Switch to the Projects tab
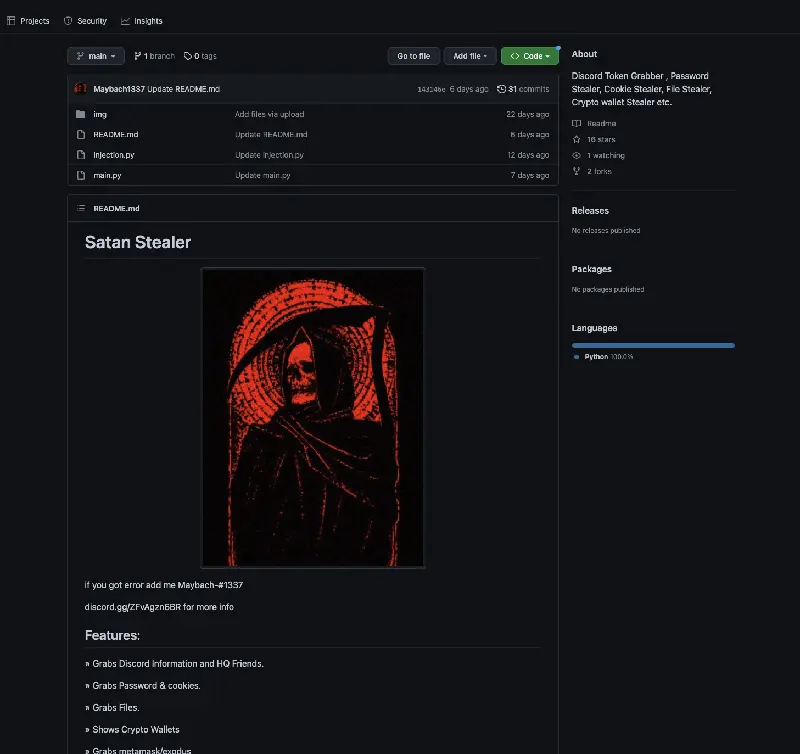Image resolution: width=800 pixels, height=754 pixels. 29,21
